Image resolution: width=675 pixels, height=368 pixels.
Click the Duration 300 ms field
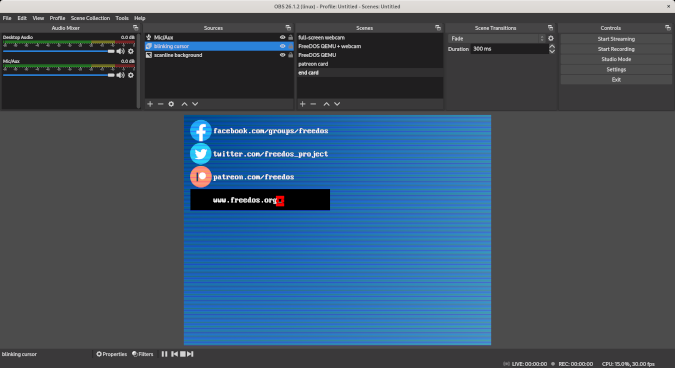click(x=509, y=49)
